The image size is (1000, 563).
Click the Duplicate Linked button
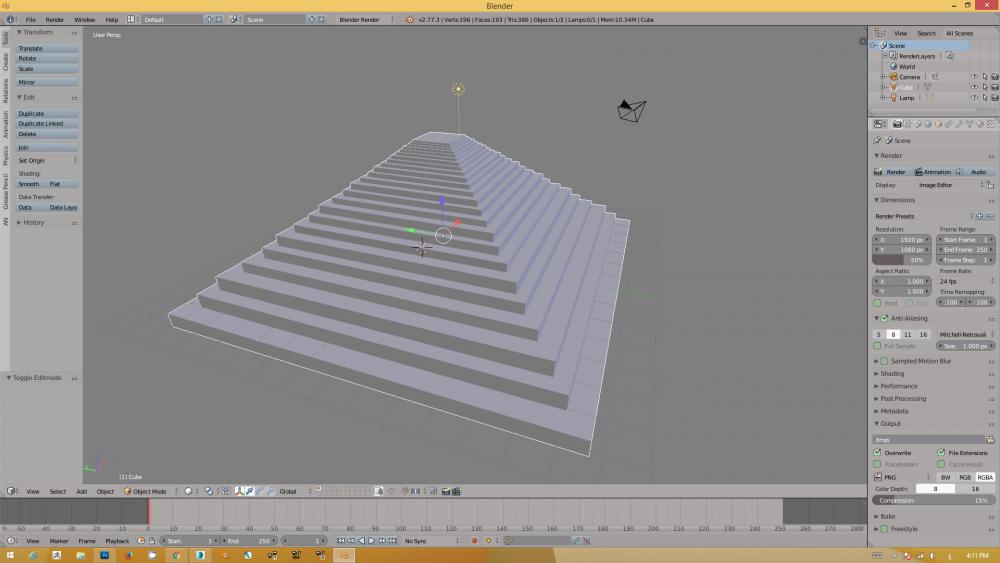click(x=47, y=124)
